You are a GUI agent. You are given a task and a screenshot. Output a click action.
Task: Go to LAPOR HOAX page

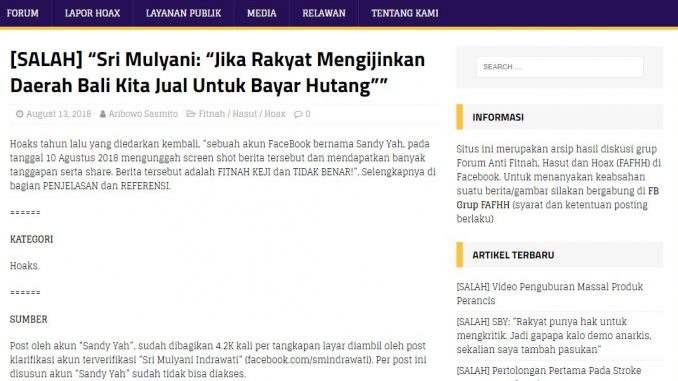pyautogui.click(x=92, y=13)
